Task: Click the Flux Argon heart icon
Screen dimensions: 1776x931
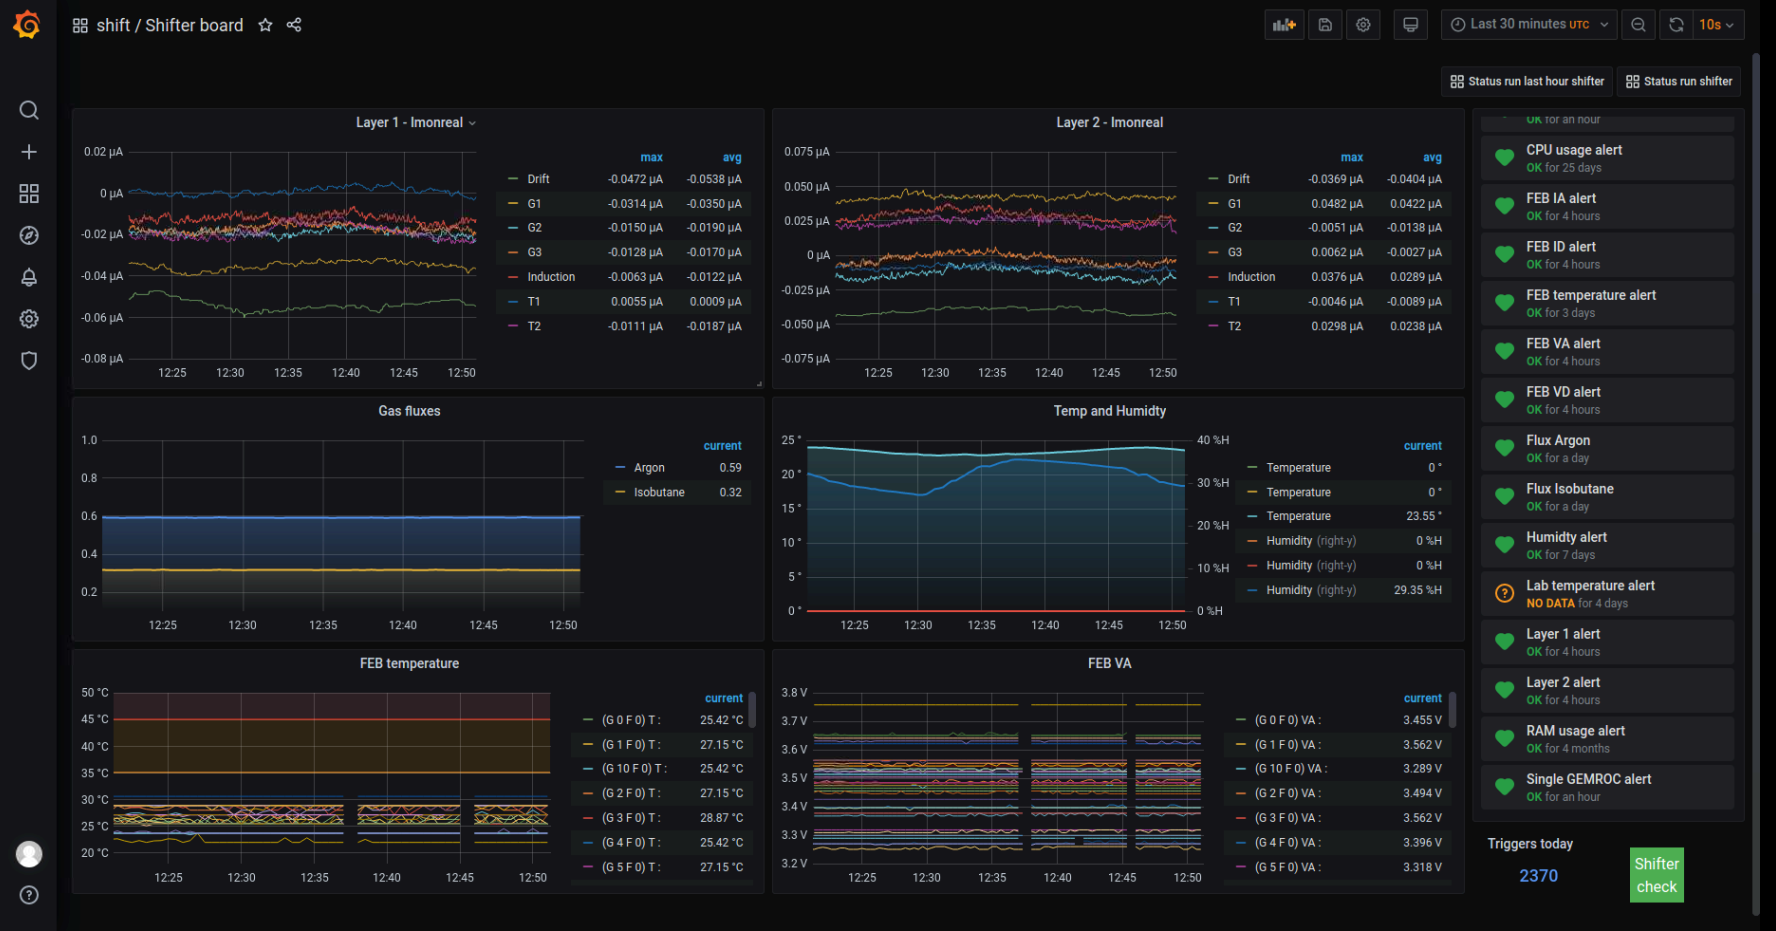Action: point(1504,448)
